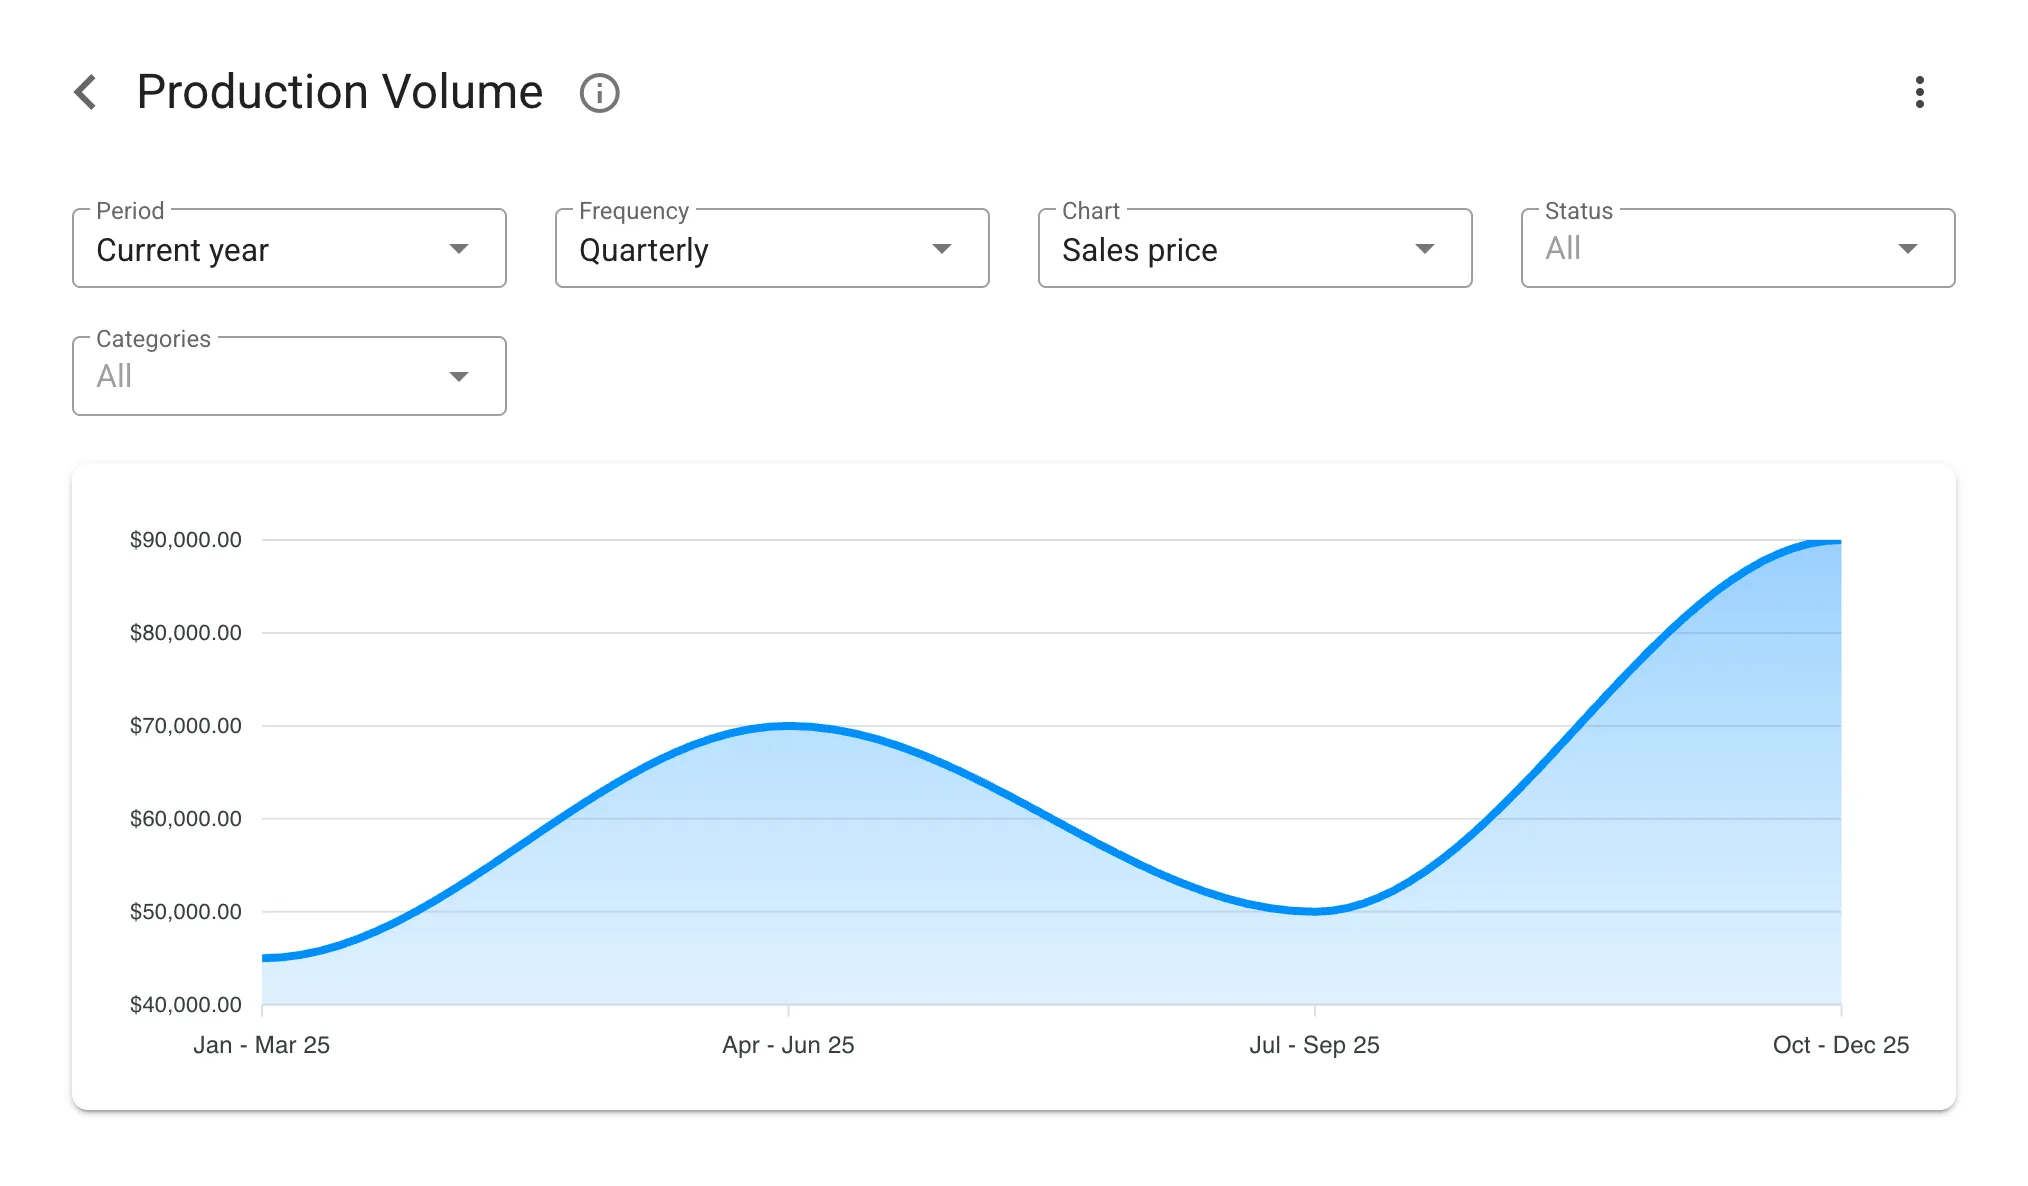Open the Period selector showing Current year

tap(288, 248)
